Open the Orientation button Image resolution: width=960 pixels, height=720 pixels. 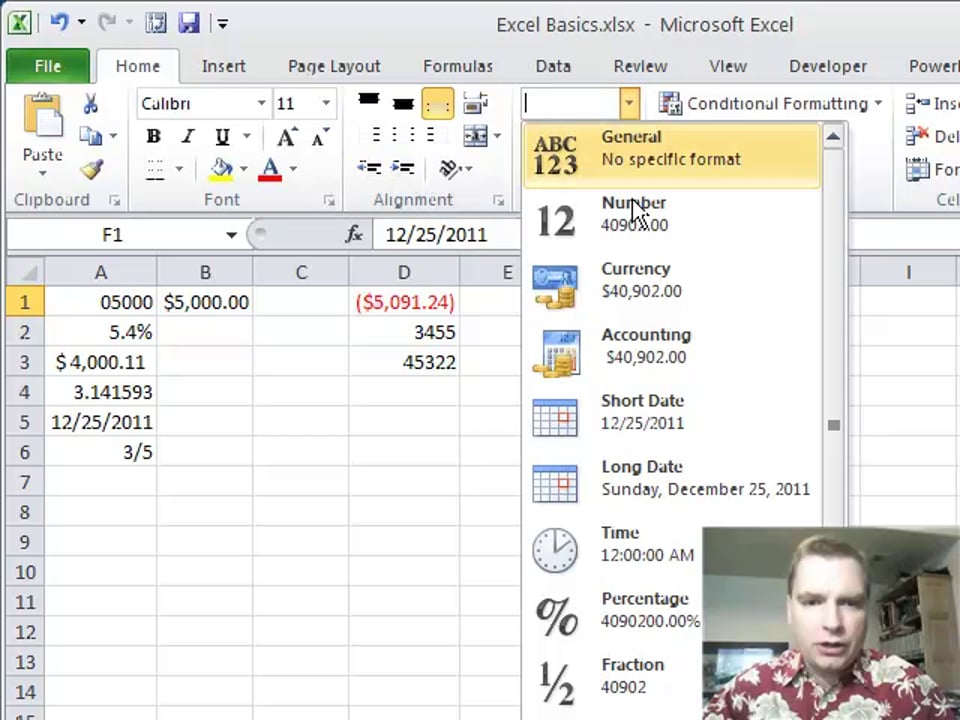456,168
